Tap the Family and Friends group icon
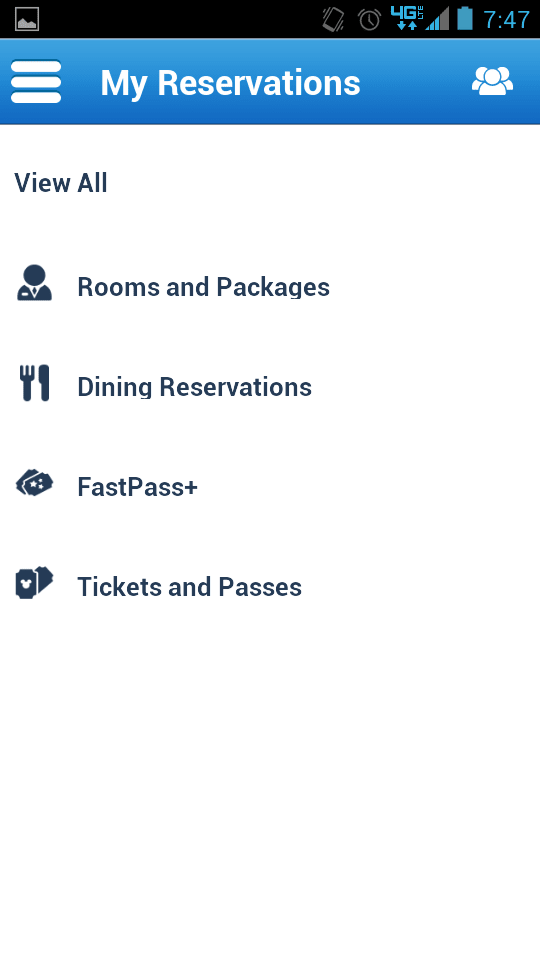 click(x=492, y=81)
